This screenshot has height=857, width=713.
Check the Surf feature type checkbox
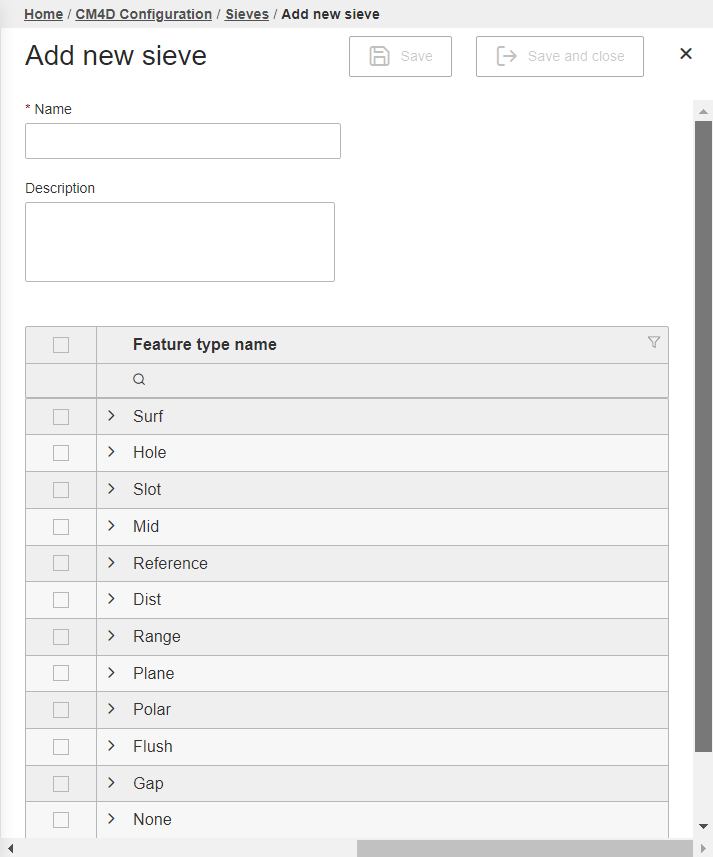click(61, 417)
